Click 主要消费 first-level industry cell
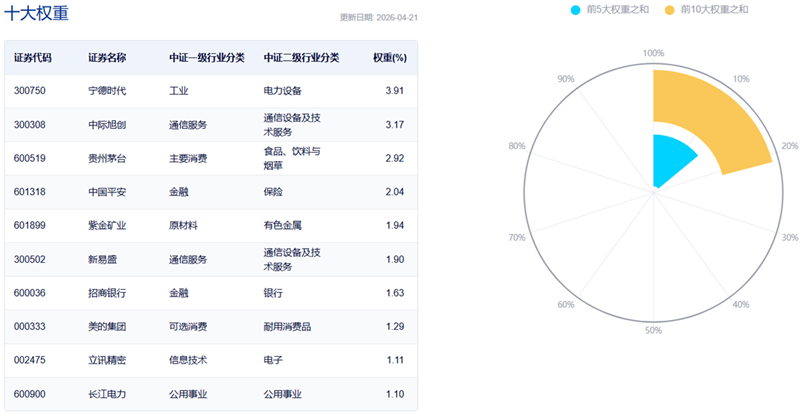This screenshot has height=413, width=802. [x=188, y=158]
